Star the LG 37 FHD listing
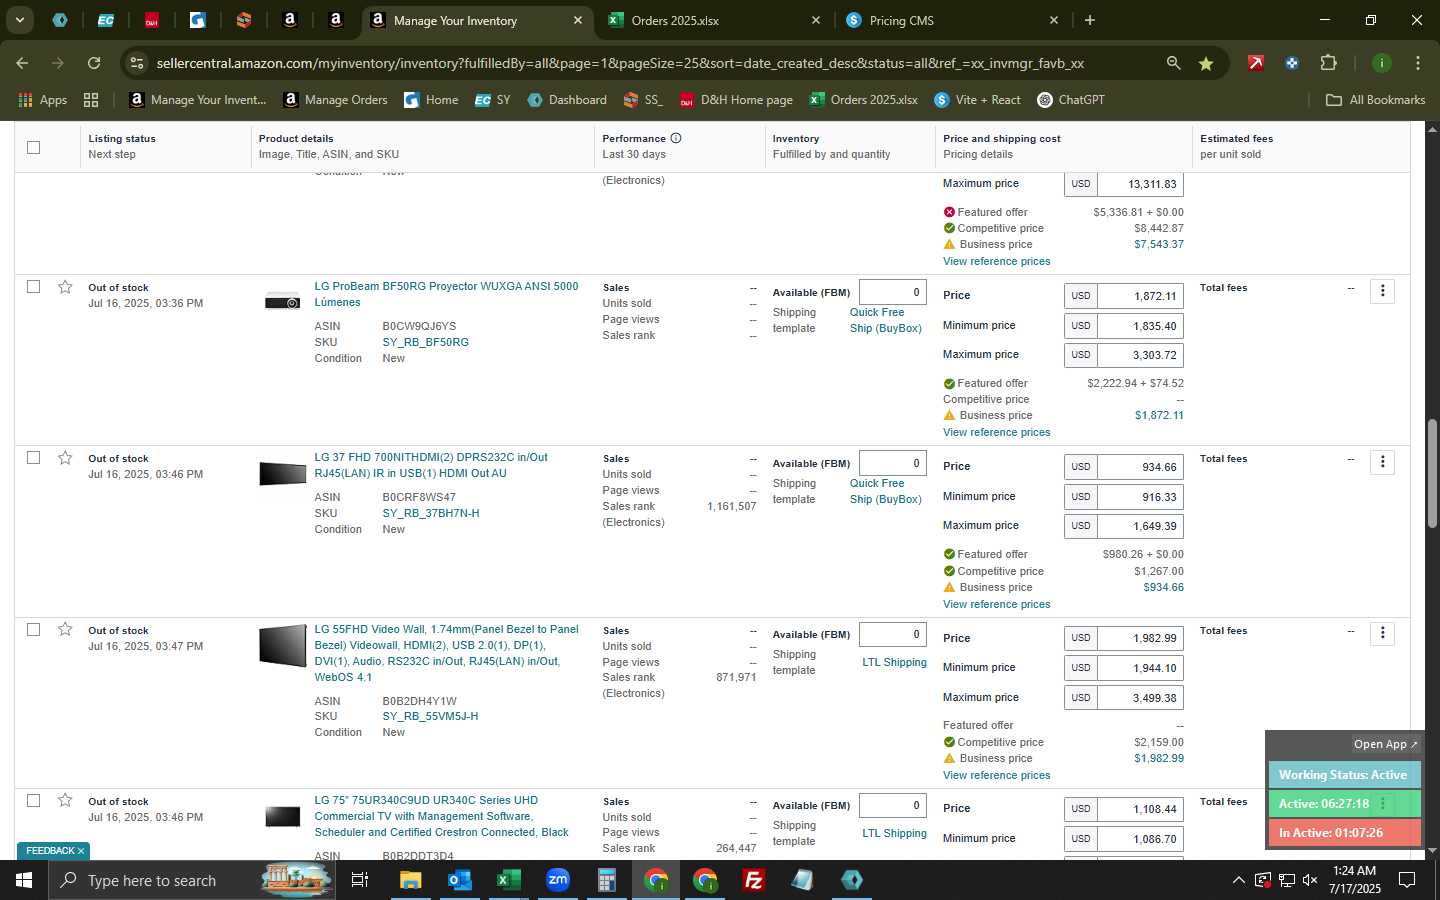This screenshot has width=1440, height=900. tap(65, 458)
